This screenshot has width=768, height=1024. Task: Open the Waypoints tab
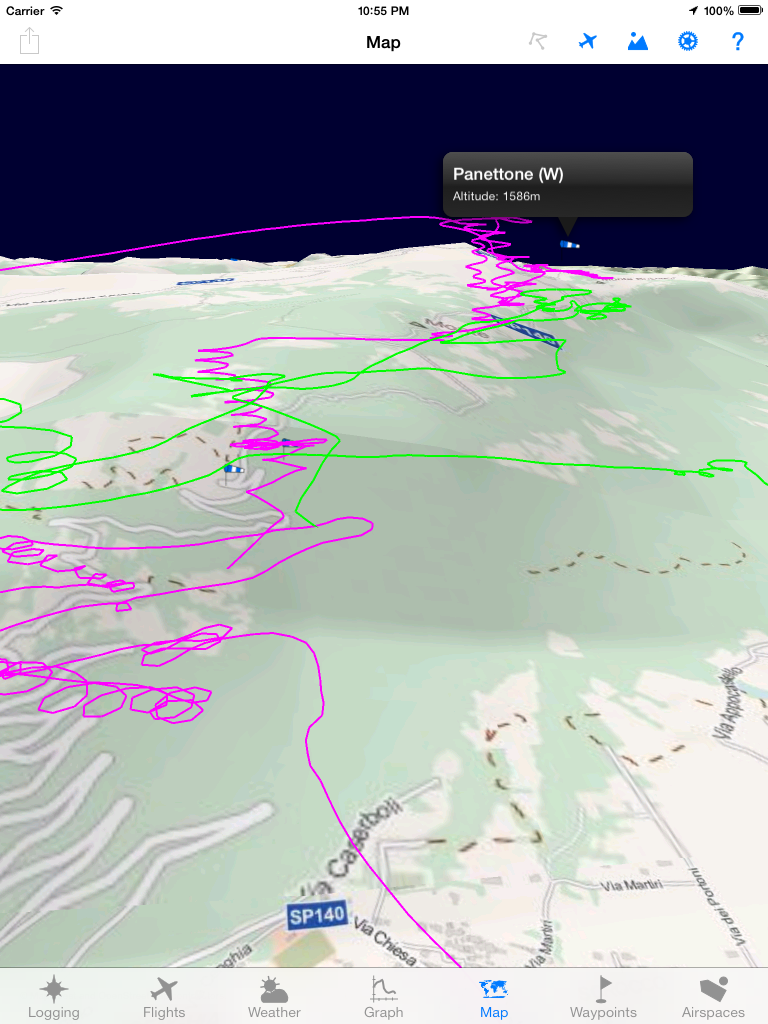coord(603,997)
